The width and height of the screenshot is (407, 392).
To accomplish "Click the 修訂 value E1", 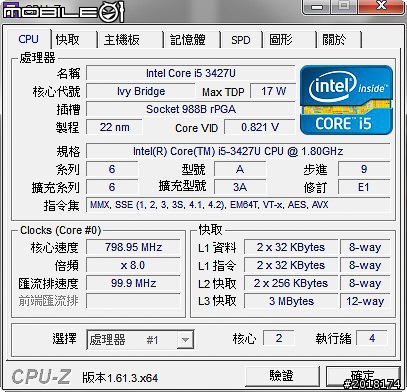I will pyautogui.click(x=364, y=187).
